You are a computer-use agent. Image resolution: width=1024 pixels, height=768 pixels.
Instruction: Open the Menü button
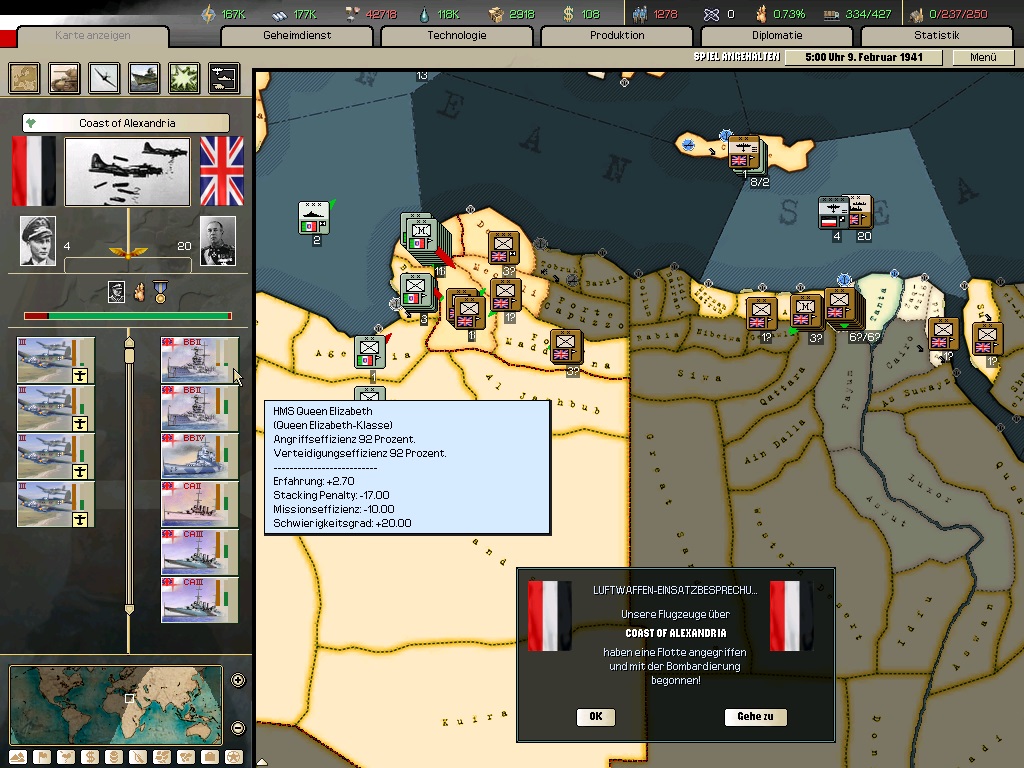(983, 58)
